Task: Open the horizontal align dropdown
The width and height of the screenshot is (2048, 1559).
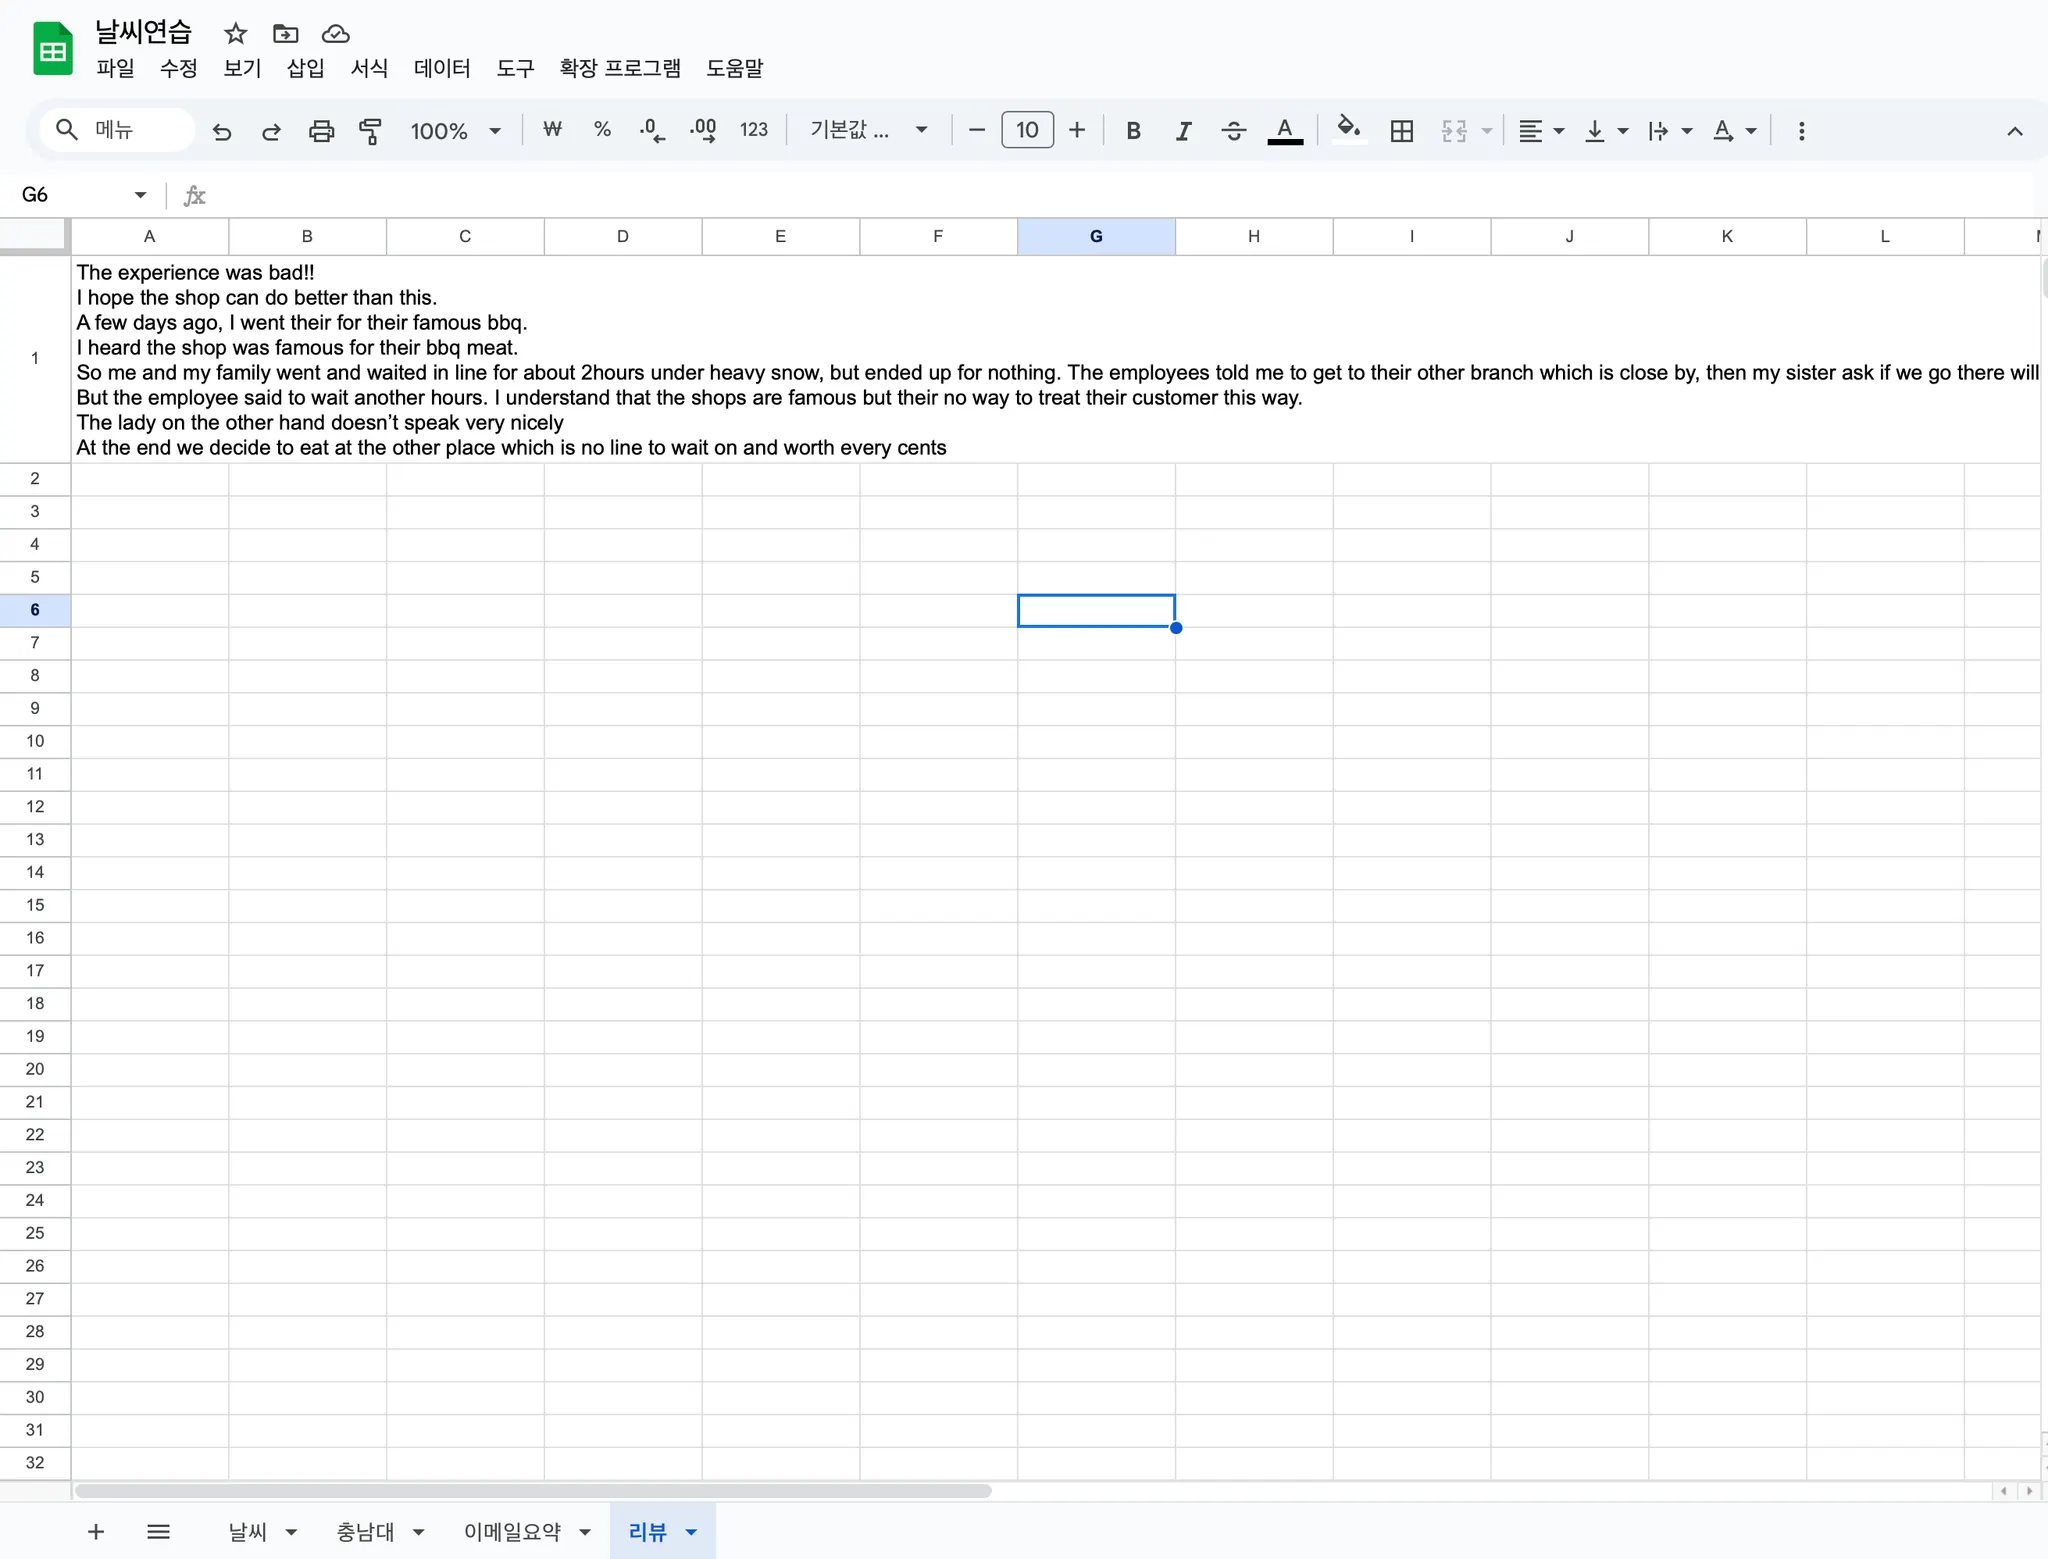Action: tap(1540, 131)
